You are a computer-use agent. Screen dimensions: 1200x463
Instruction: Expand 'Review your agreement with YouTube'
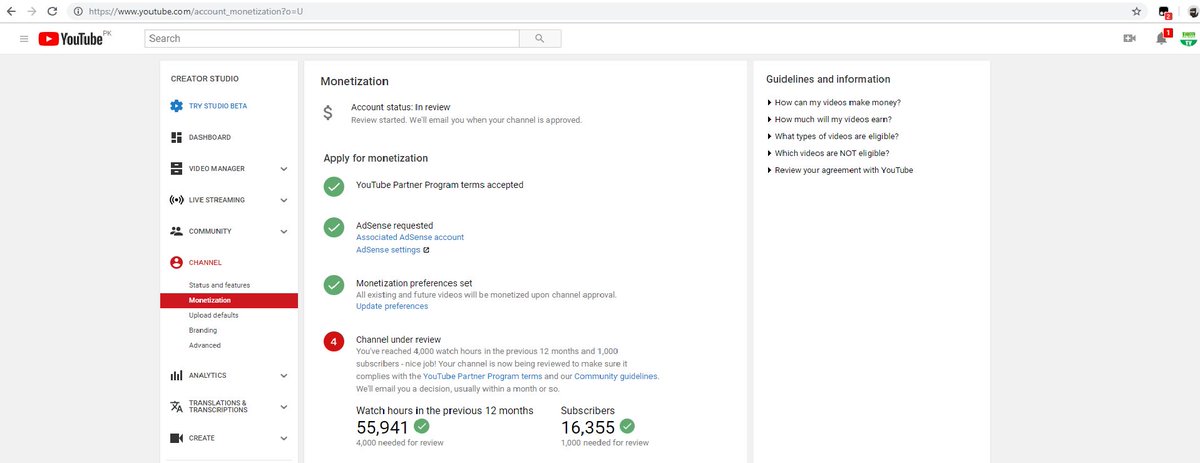pyautogui.click(x=840, y=170)
